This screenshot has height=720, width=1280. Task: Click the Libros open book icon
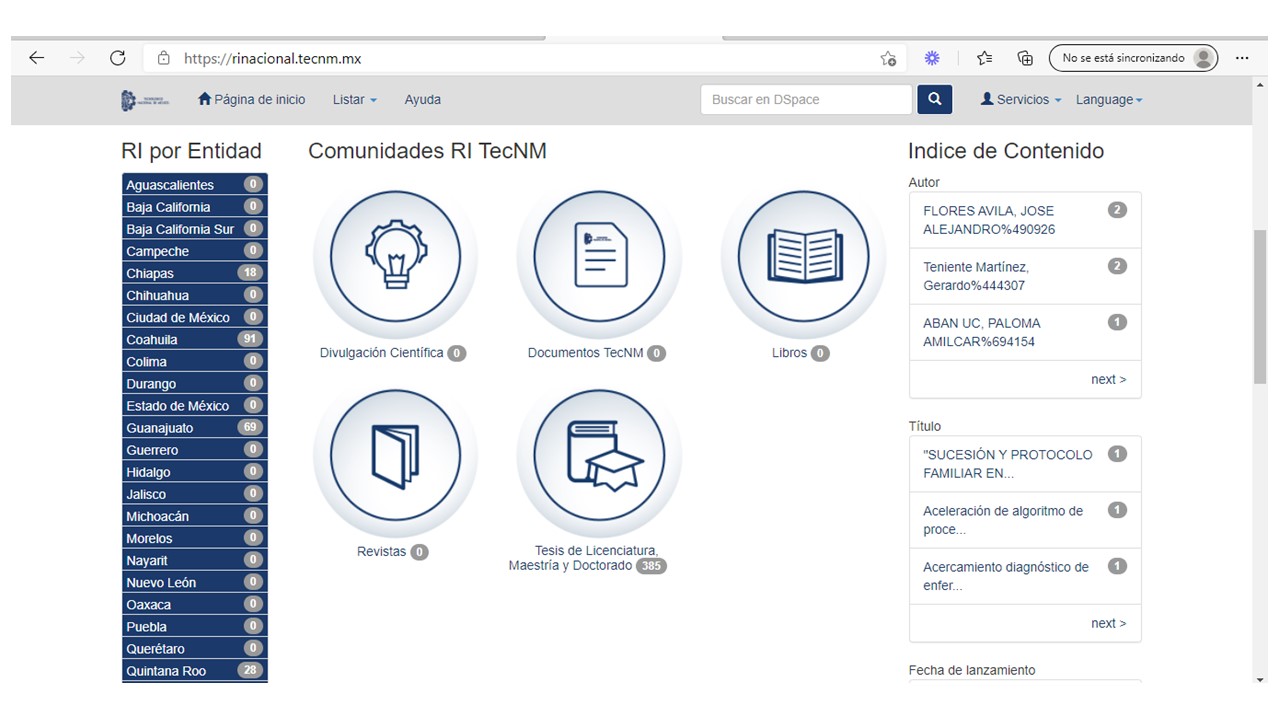[x=803, y=256]
